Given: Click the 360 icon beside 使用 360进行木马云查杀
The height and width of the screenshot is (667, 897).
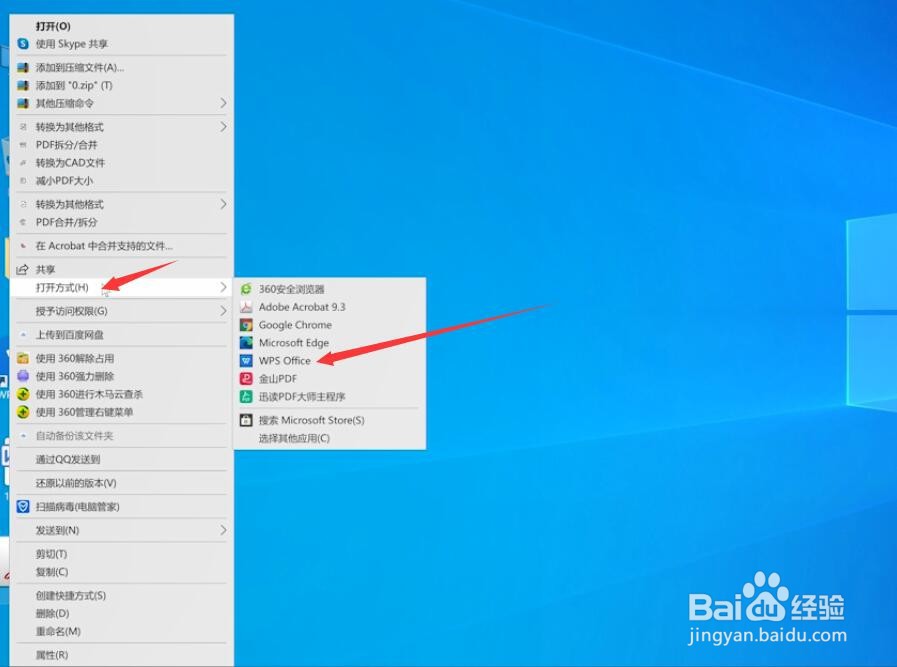Looking at the screenshot, I should tap(23, 394).
